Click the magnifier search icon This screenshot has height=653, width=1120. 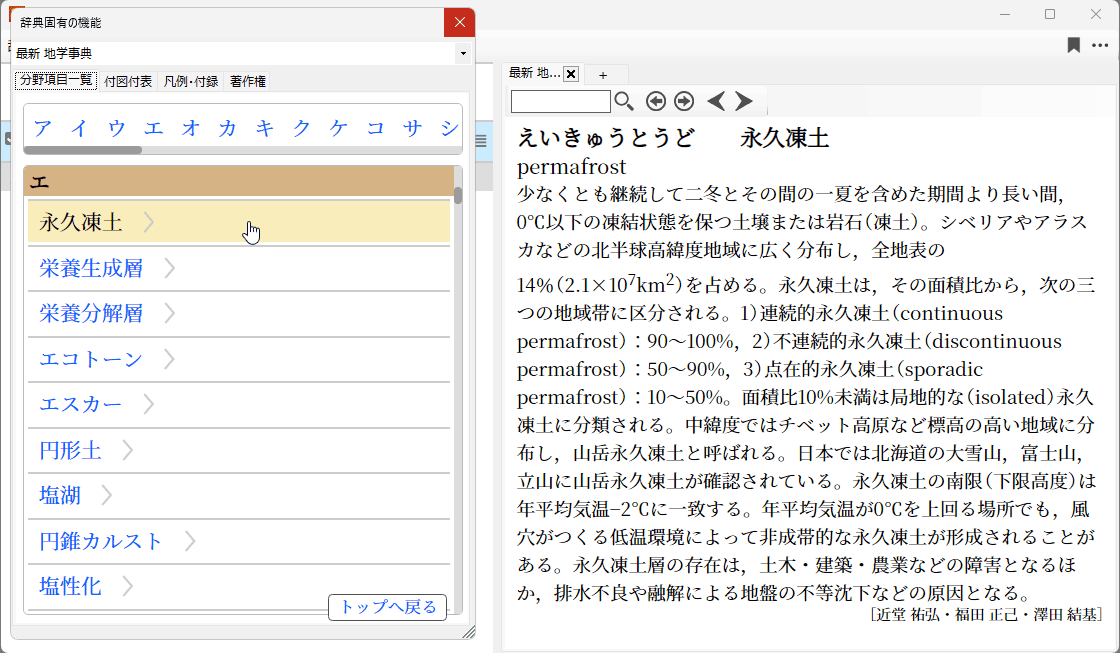[x=624, y=101]
